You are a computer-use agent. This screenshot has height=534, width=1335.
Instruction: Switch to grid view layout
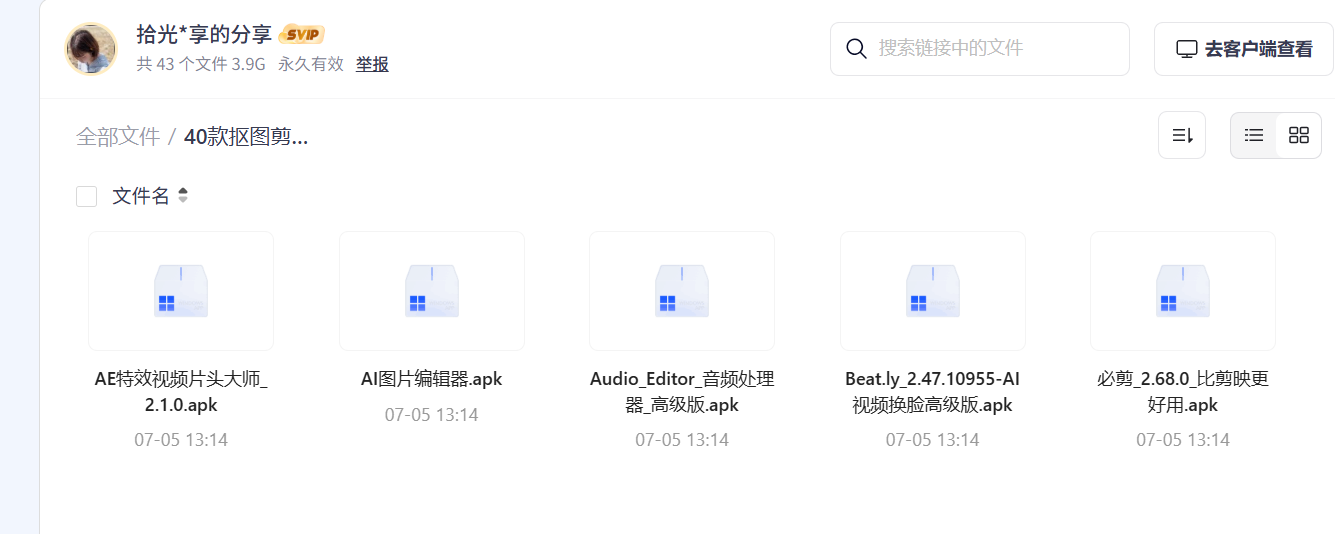tap(1299, 135)
